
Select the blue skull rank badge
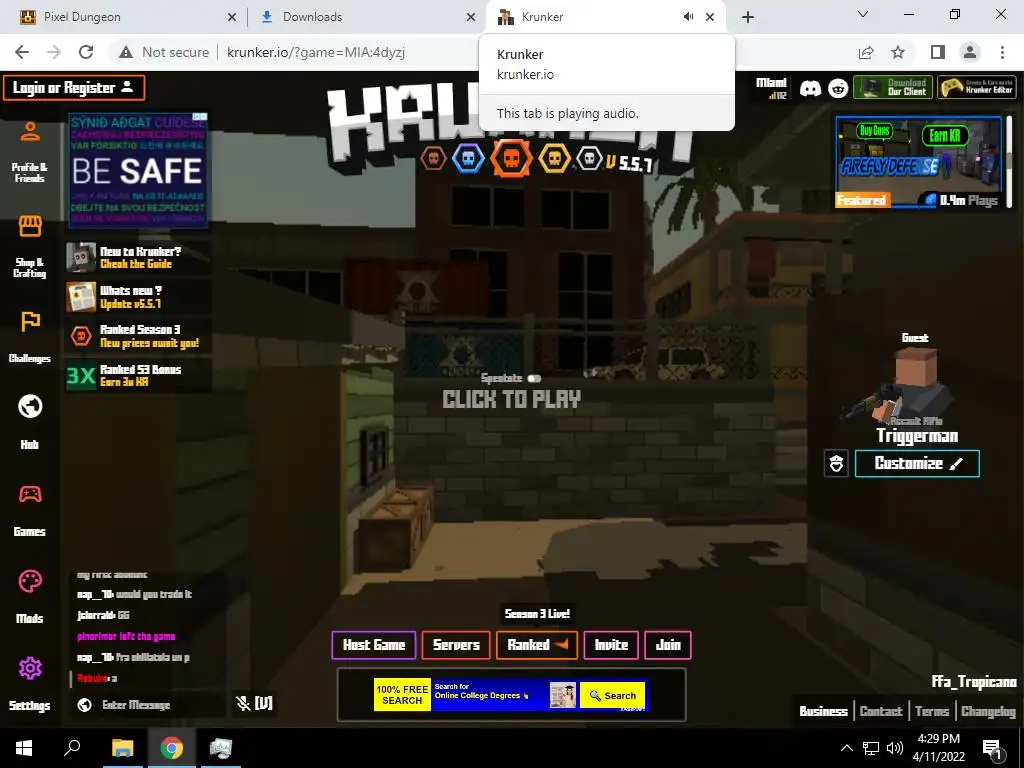point(468,158)
